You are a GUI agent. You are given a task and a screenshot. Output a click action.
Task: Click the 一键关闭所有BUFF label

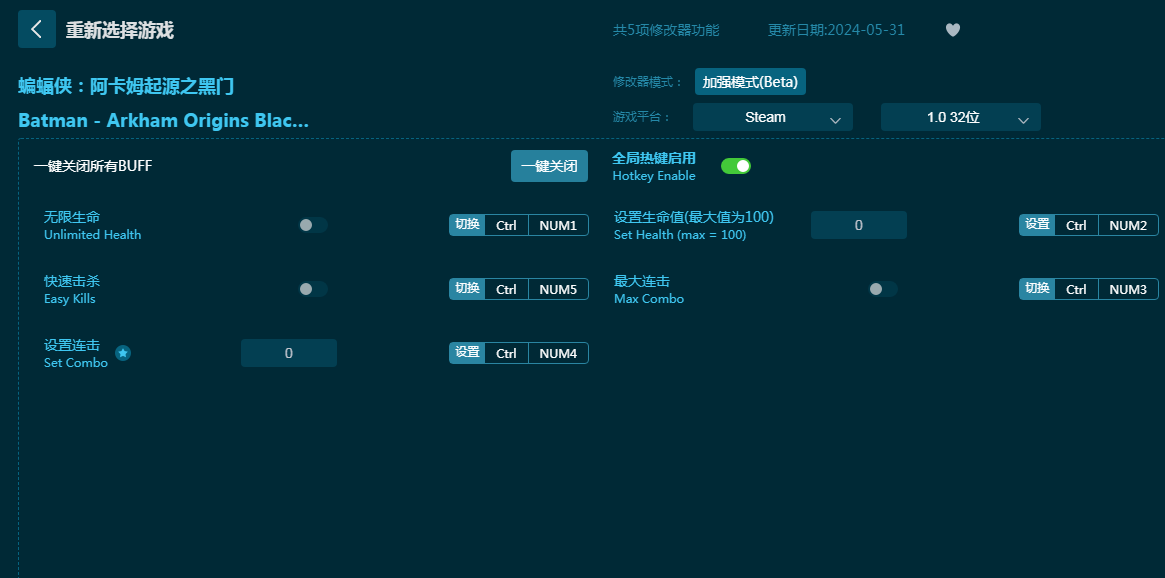93,166
